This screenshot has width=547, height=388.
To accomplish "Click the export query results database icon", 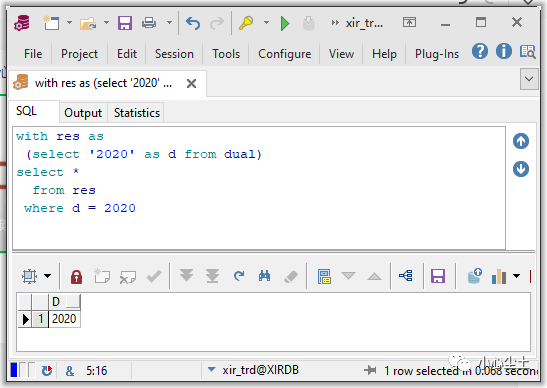I will coord(474,276).
